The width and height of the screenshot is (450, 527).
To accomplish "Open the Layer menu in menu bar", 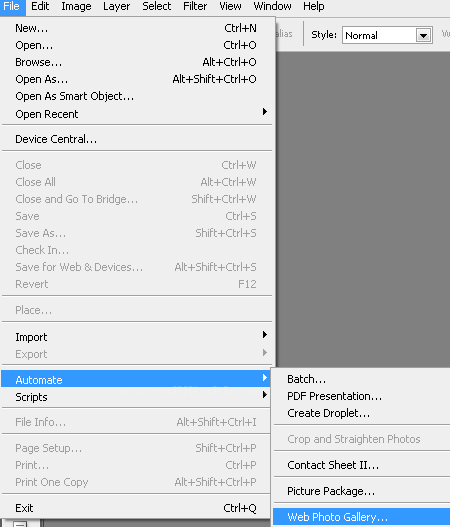I will click(116, 6).
